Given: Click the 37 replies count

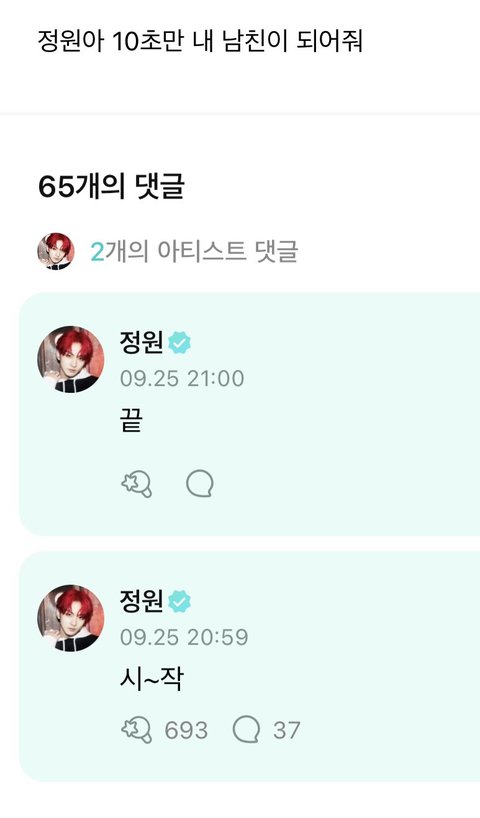Looking at the screenshot, I should click(x=286, y=730).
